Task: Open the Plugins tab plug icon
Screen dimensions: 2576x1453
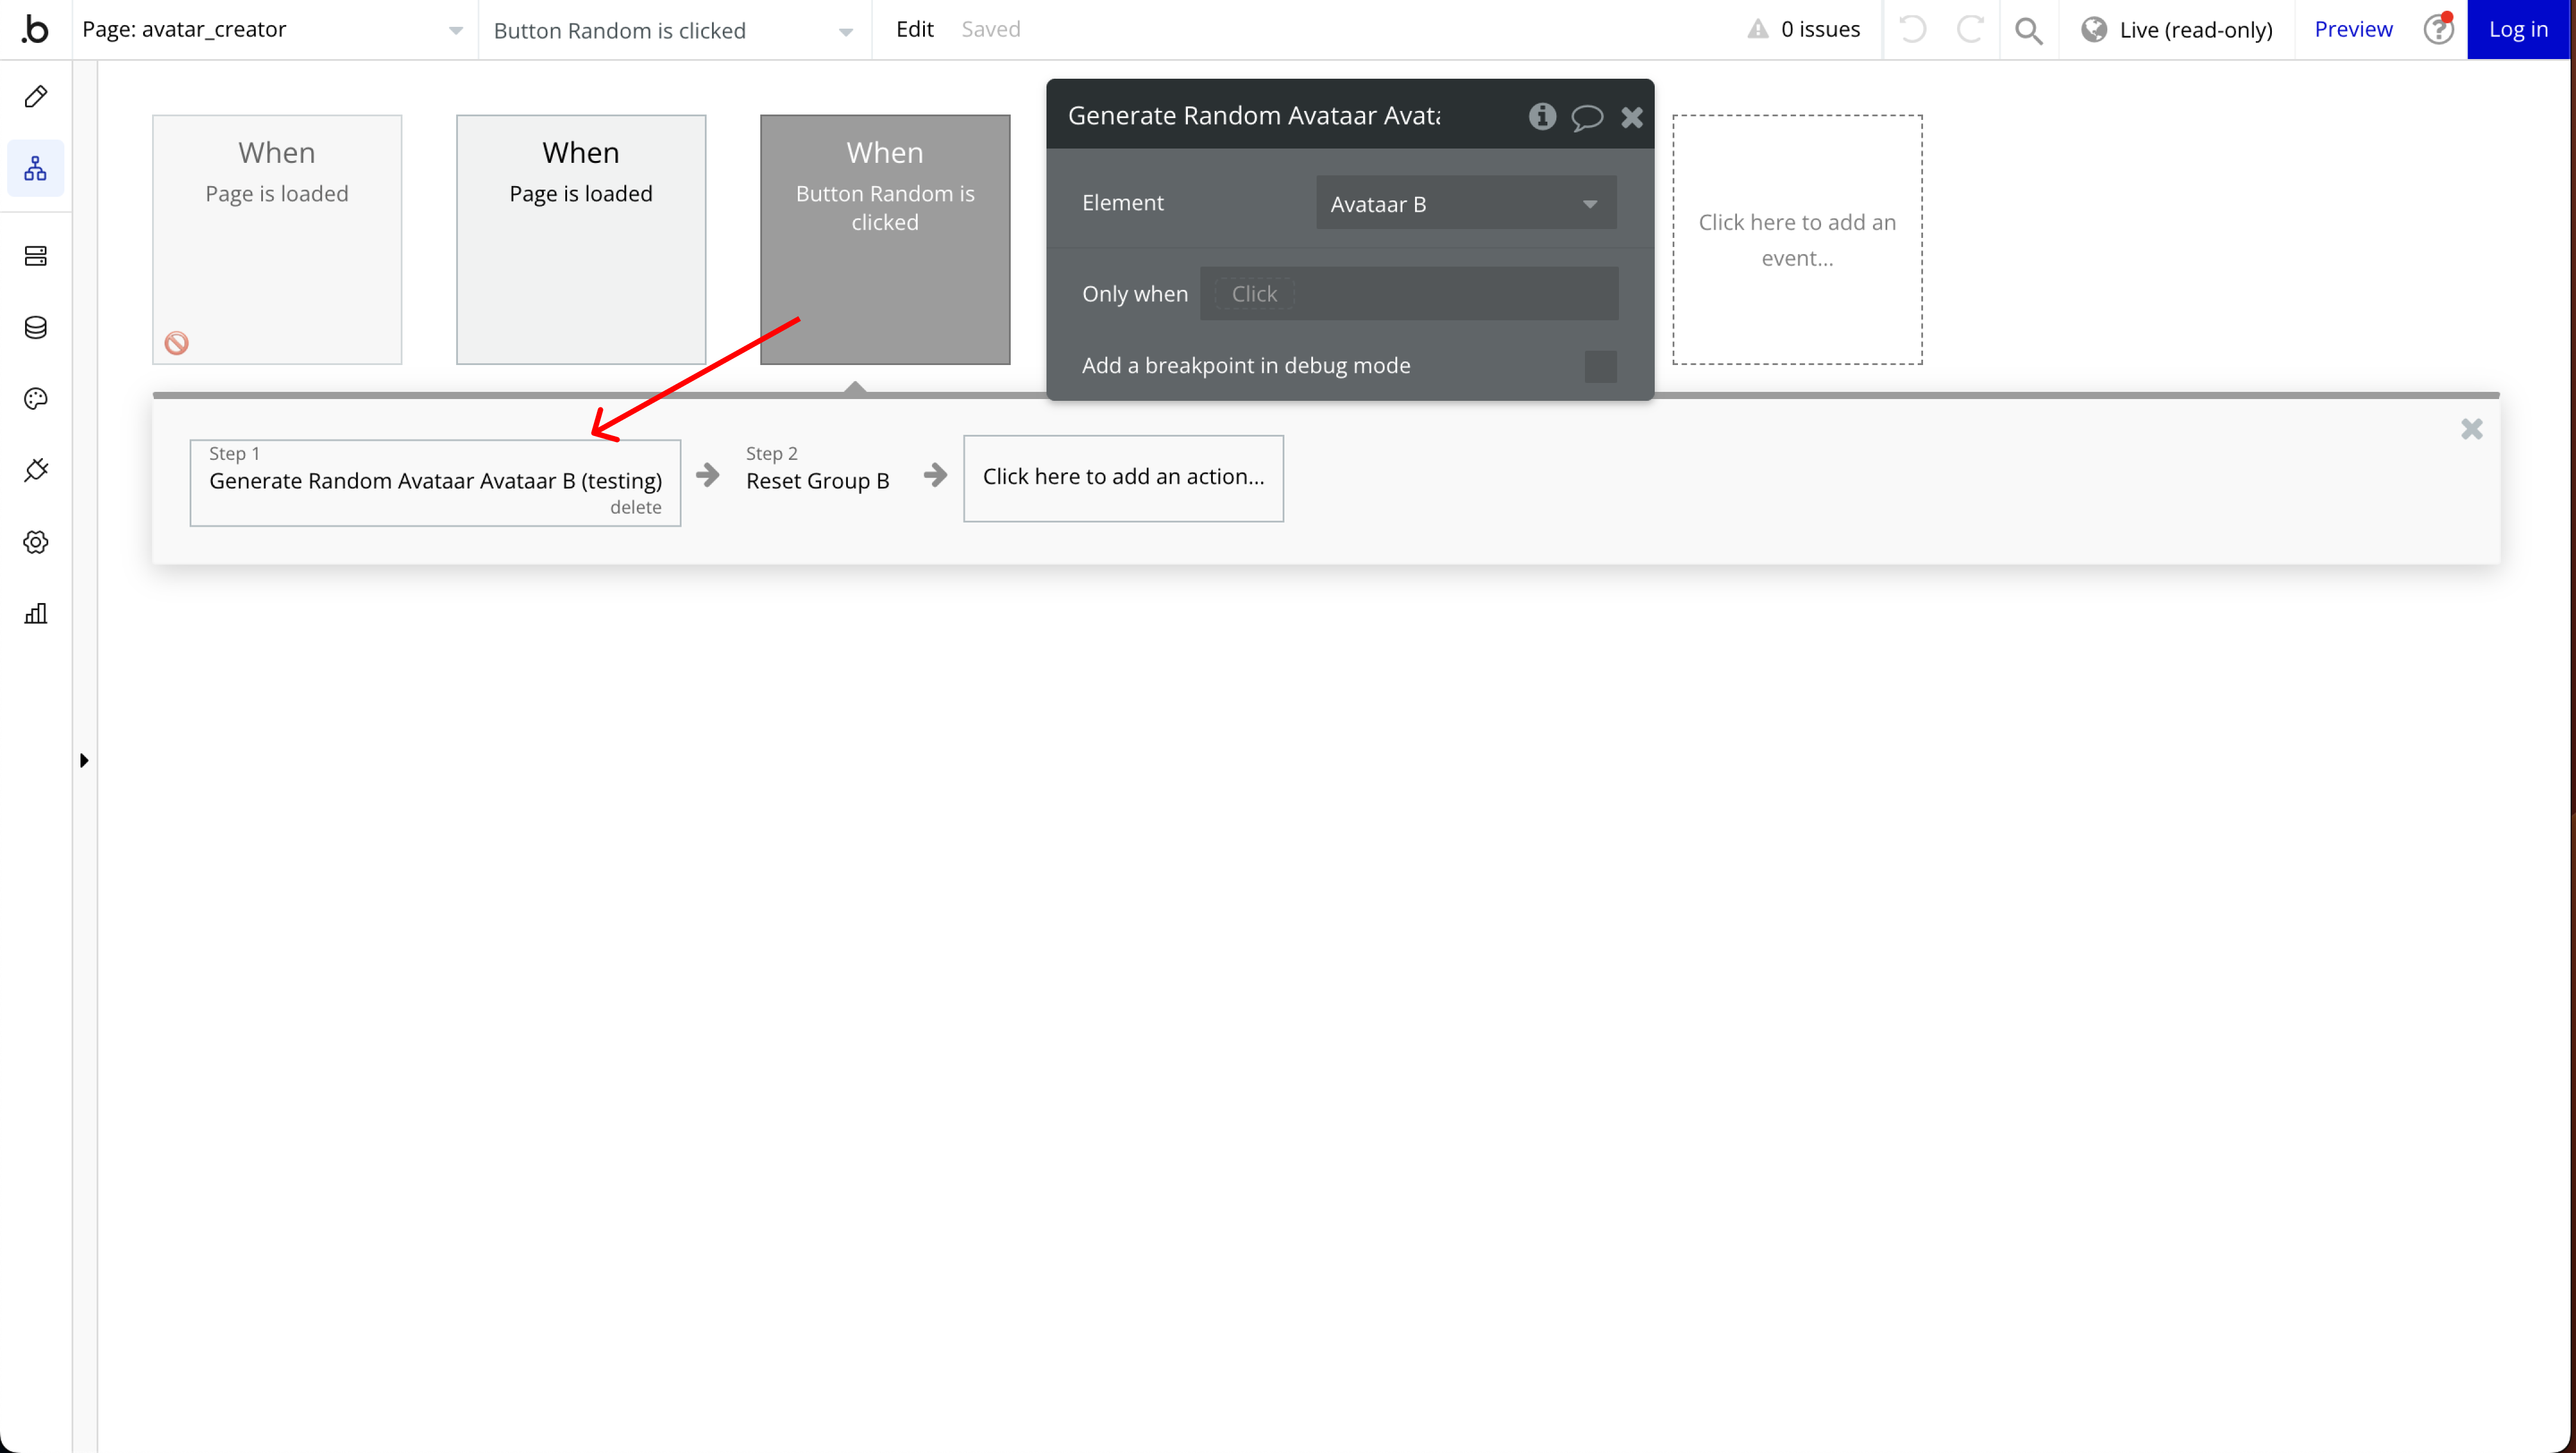Action: pos(36,470)
